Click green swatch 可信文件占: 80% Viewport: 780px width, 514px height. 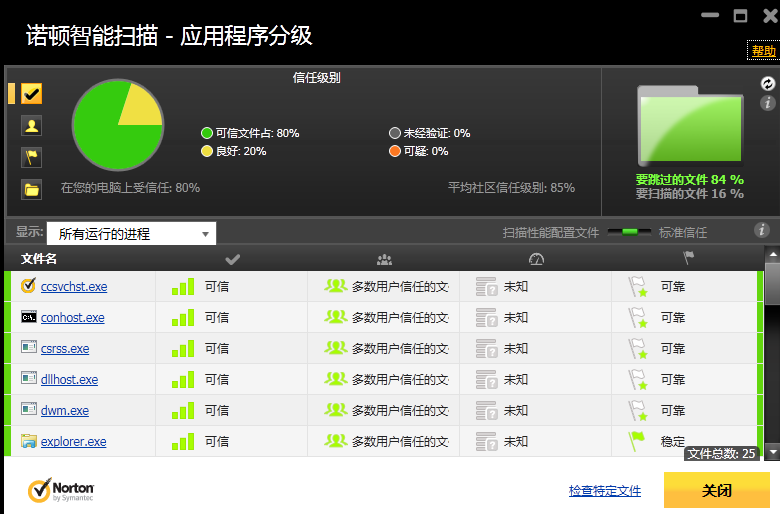[x=206, y=133]
